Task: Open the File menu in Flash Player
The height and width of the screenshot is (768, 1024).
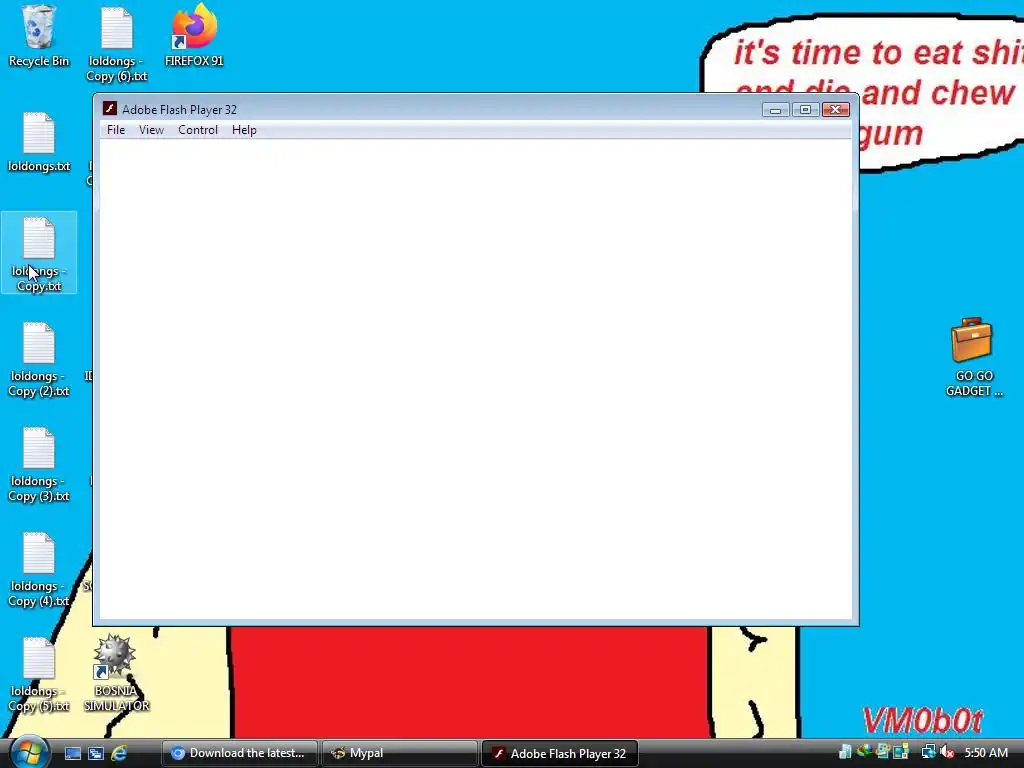Action: coord(116,130)
